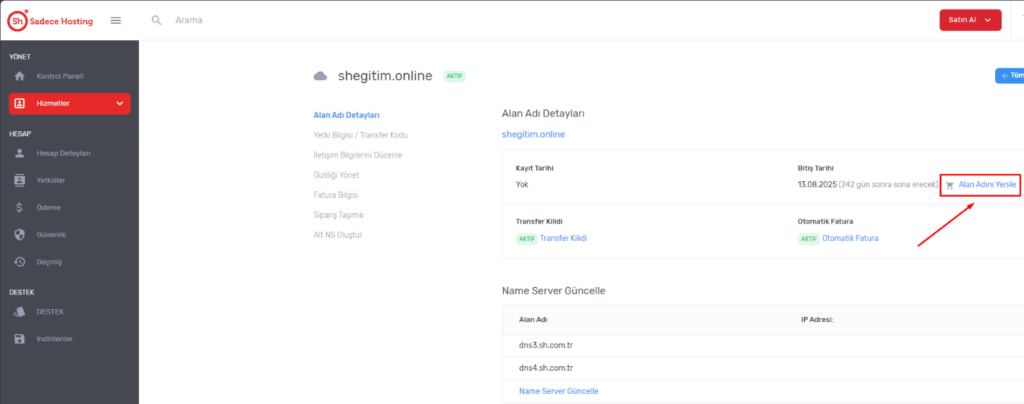This screenshot has height=404, width=1024.
Task: Click the 13.08.2025 expiry date
Action: tap(817, 185)
